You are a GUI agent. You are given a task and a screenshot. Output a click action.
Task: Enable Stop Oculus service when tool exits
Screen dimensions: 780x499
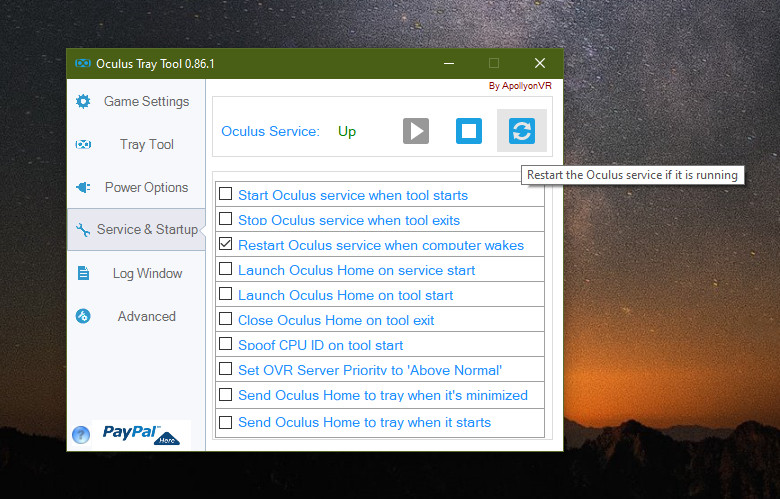[x=225, y=218]
